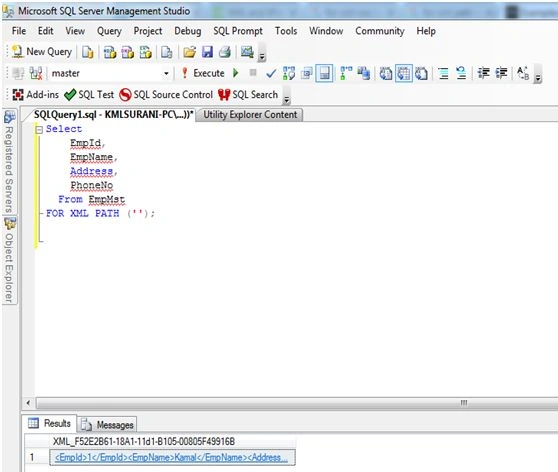Select Results to File option
558x472 pixels.
click(x=421, y=74)
